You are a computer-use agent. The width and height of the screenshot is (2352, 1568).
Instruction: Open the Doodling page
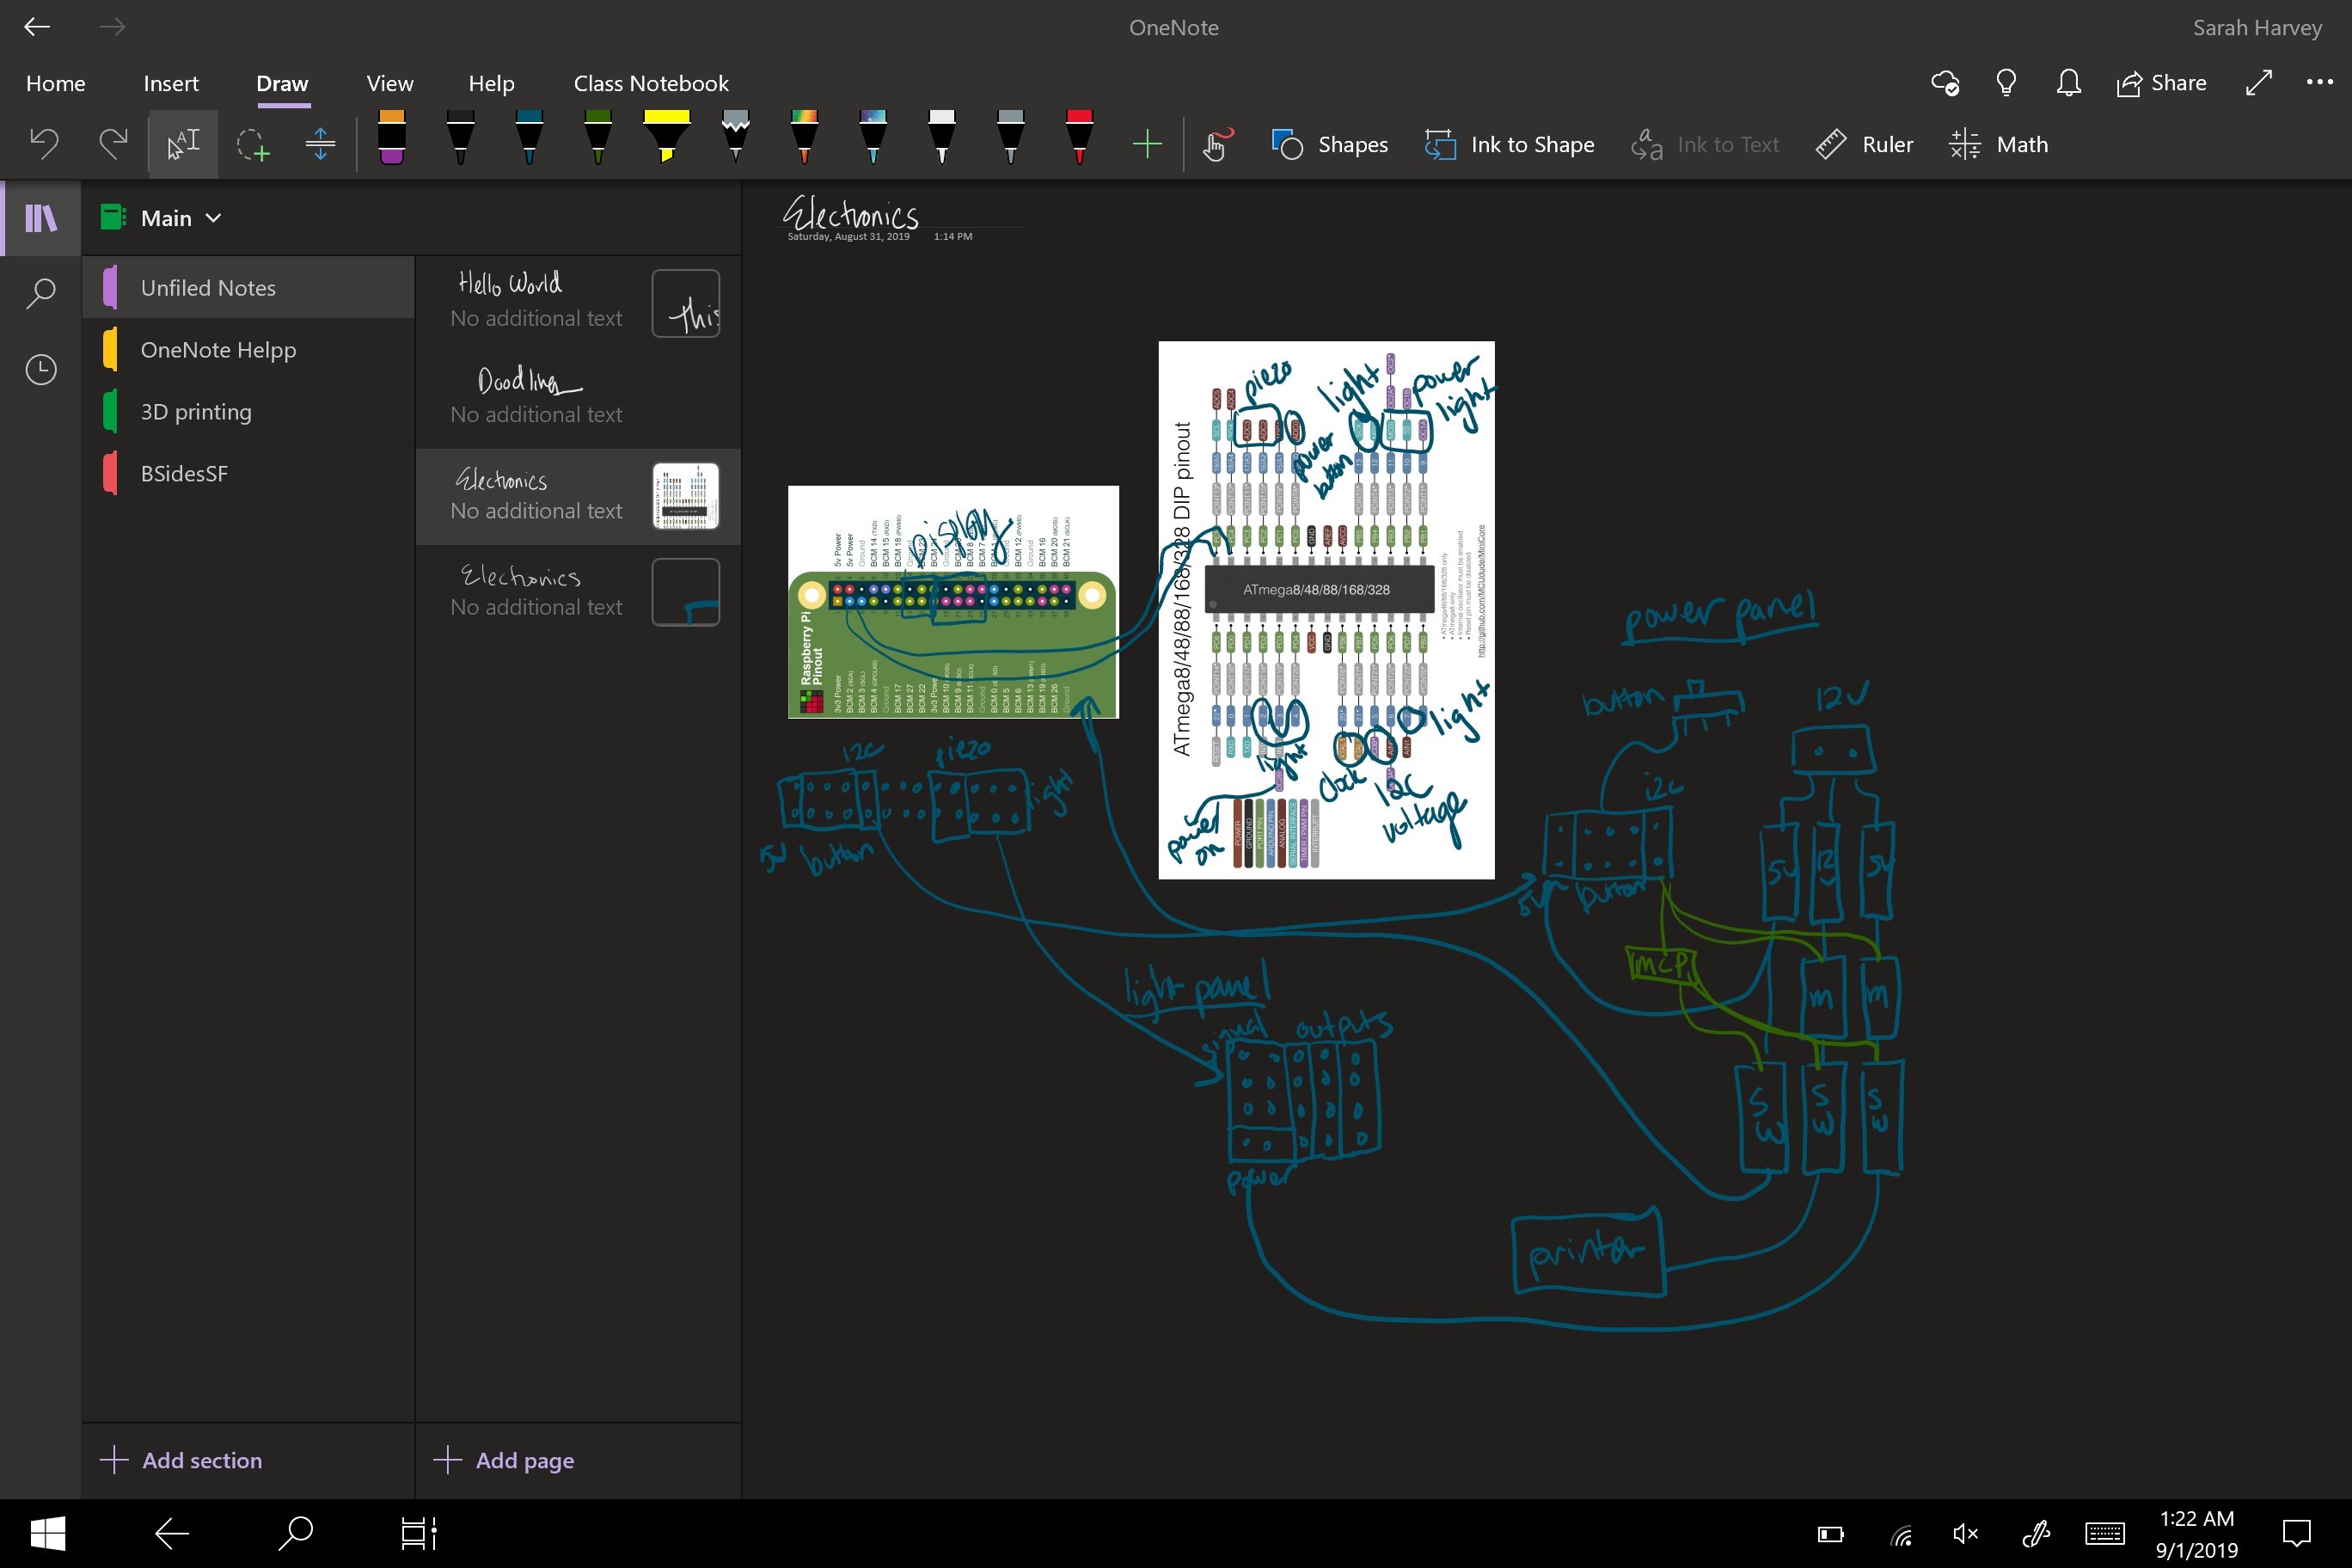click(578, 399)
